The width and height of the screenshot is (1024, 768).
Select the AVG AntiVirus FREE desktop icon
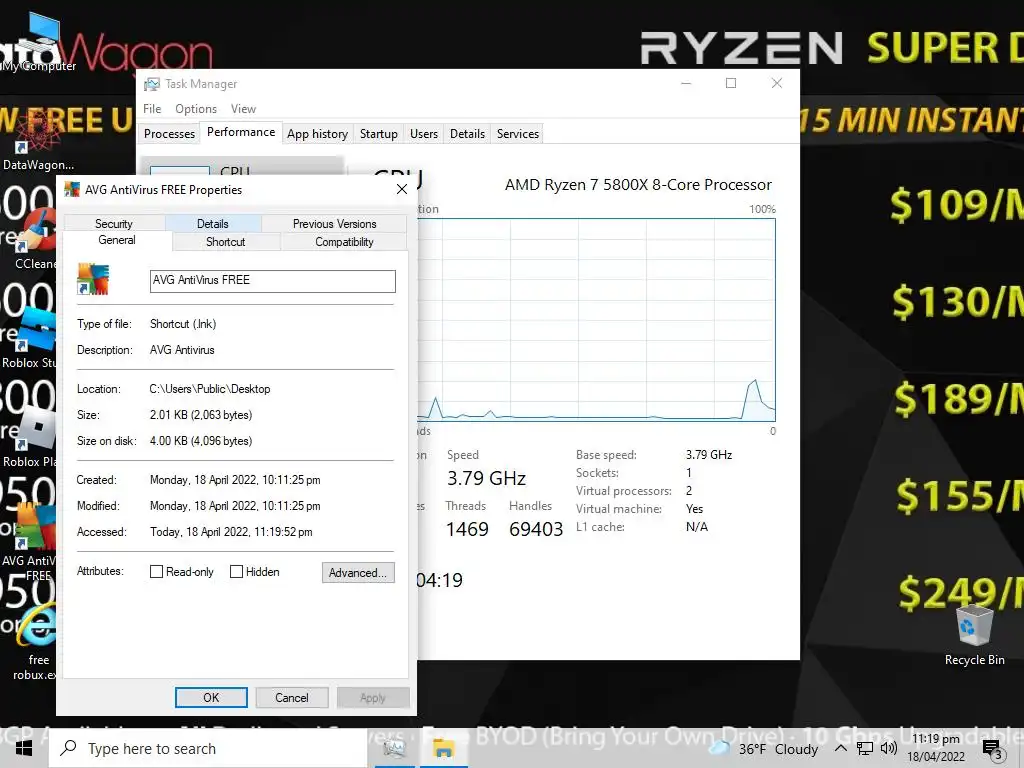[30, 542]
